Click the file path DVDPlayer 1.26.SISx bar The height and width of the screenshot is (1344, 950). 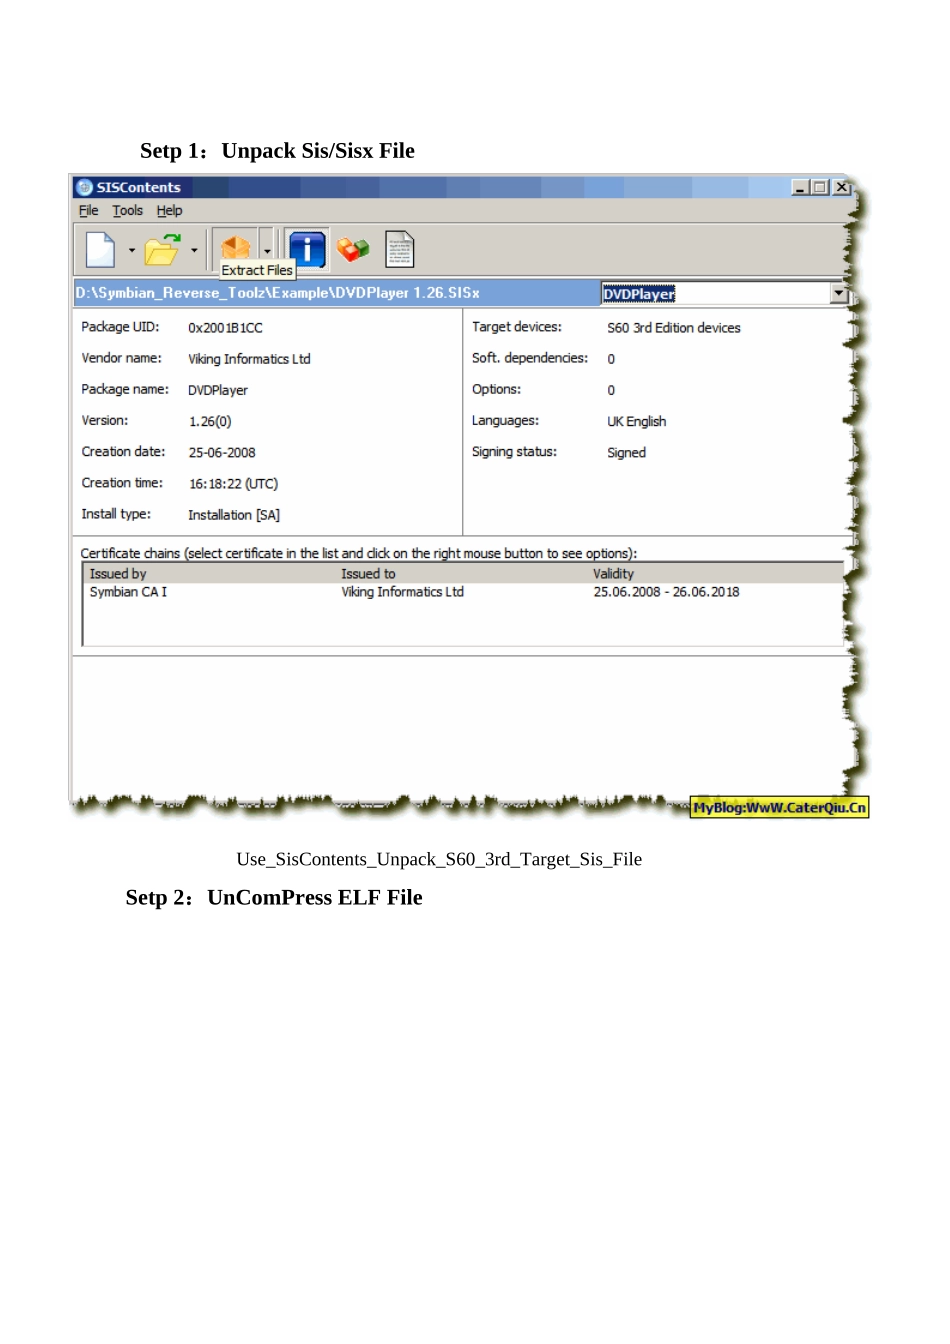[x=337, y=293]
